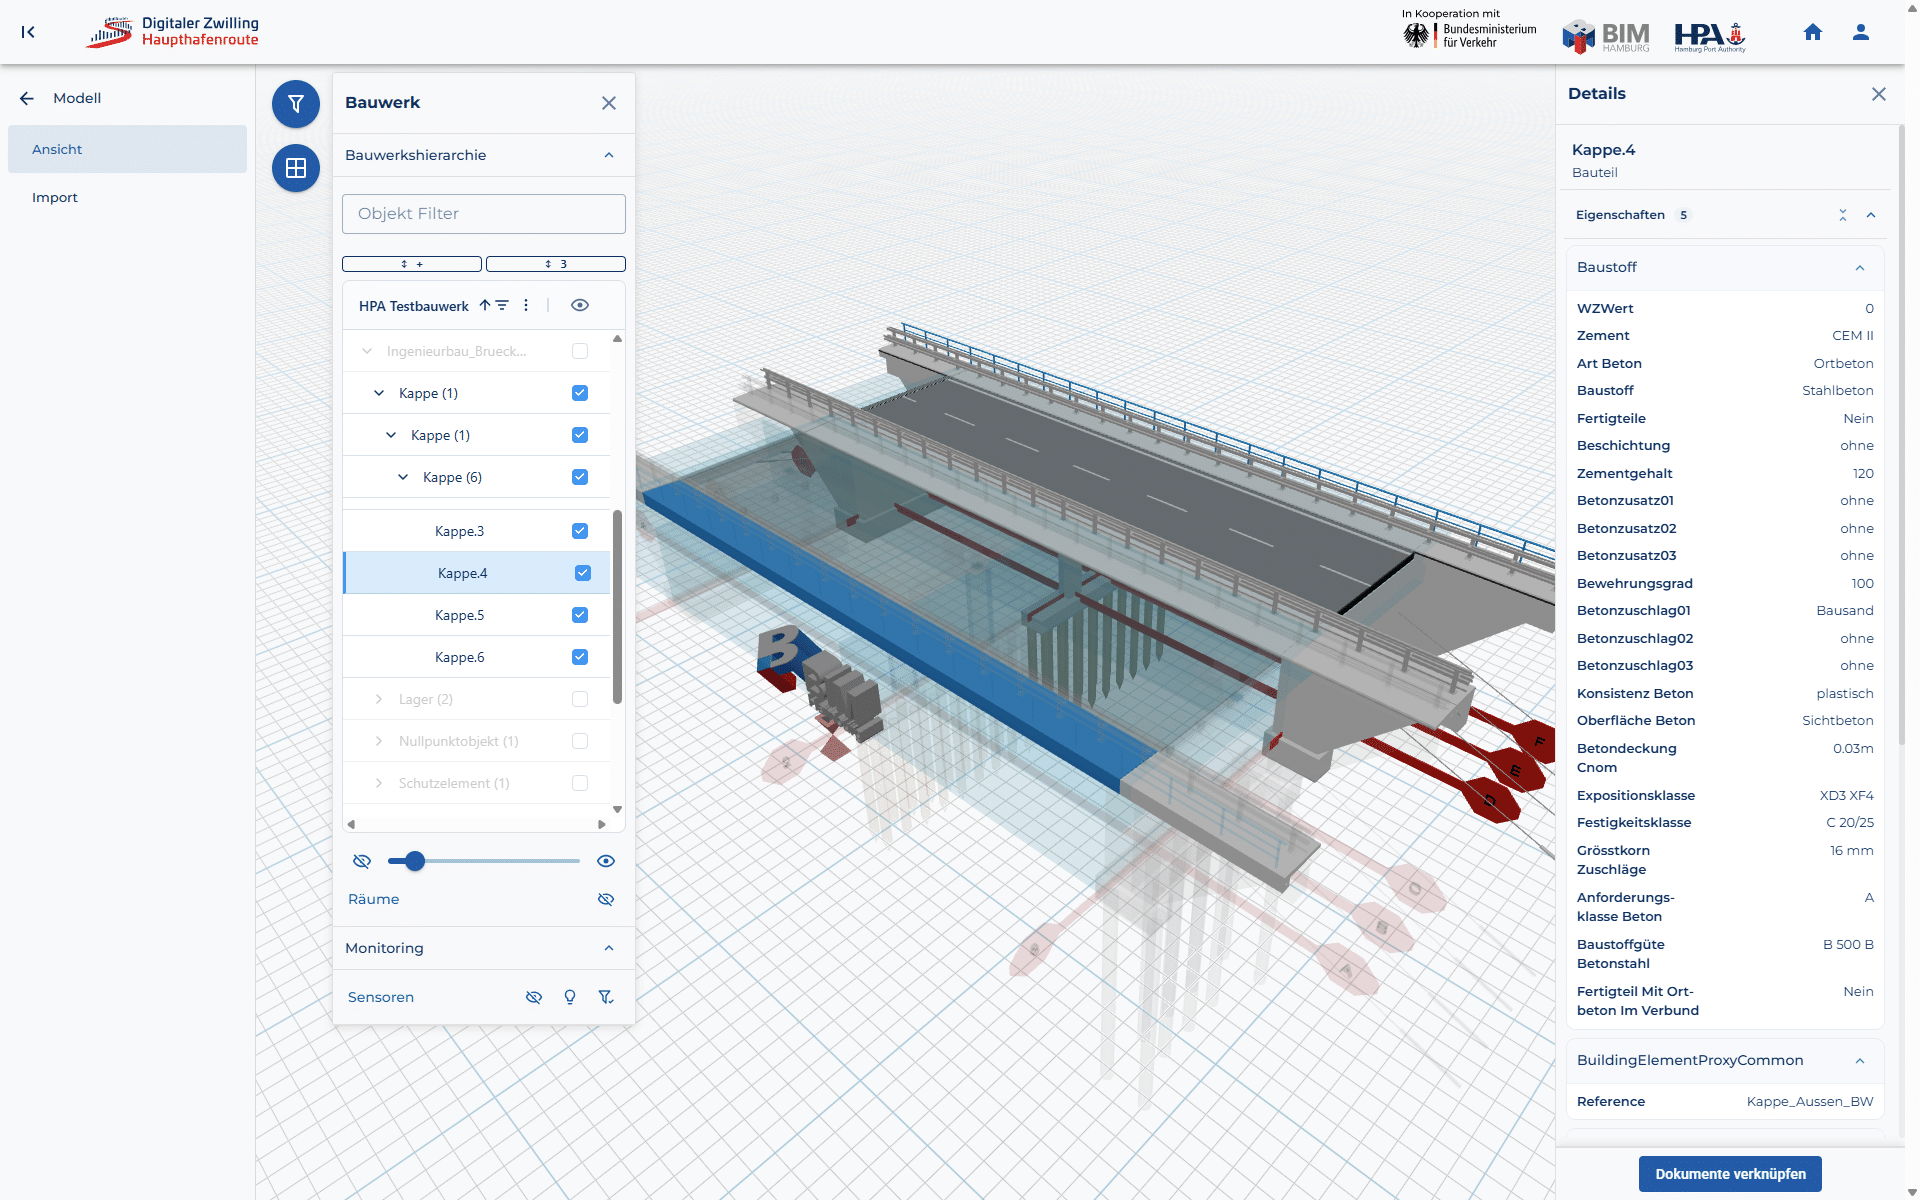Collapse the Kappe (6) tree node
The height and width of the screenshot is (1200, 1920).
pos(403,477)
